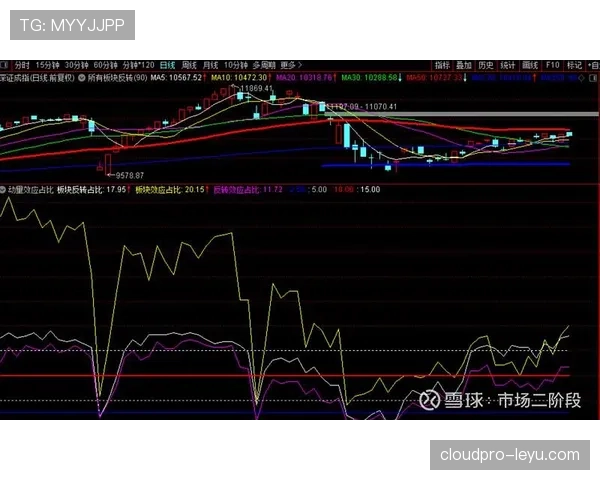This screenshot has height=480, width=600.
Task: Open the 多周期 multi-period view
Action: coord(264,65)
